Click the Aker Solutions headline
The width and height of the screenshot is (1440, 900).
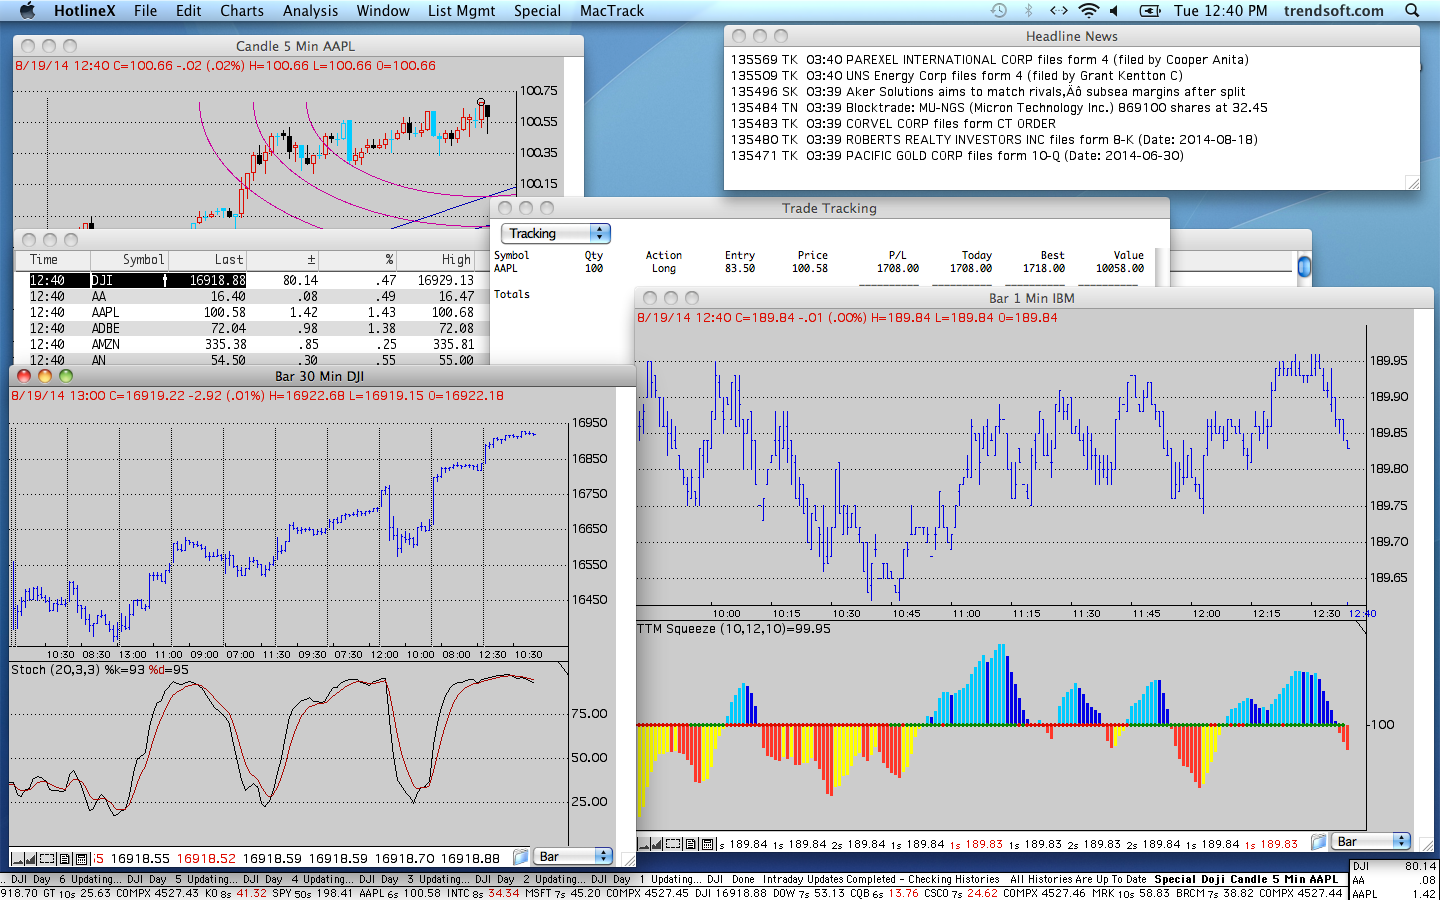coord(988,92)
